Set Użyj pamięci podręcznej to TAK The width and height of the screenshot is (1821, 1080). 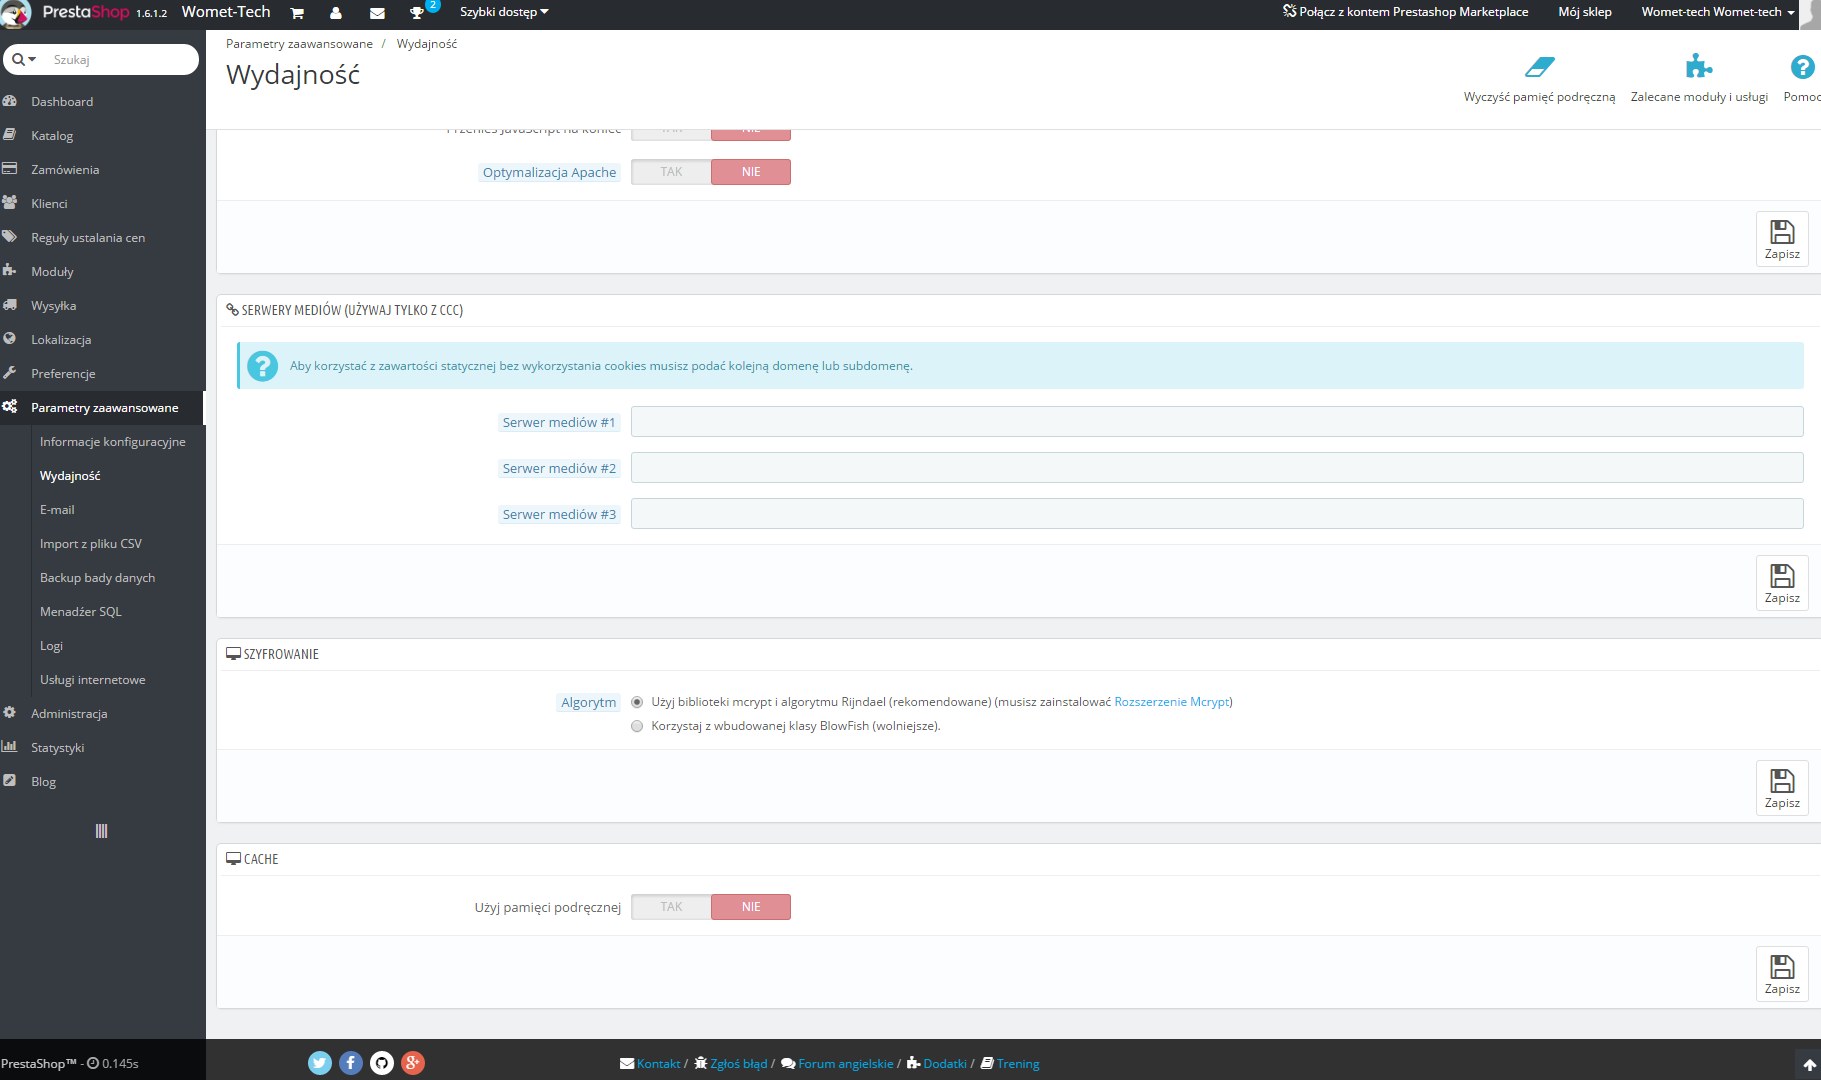click(x=671, y=907)
